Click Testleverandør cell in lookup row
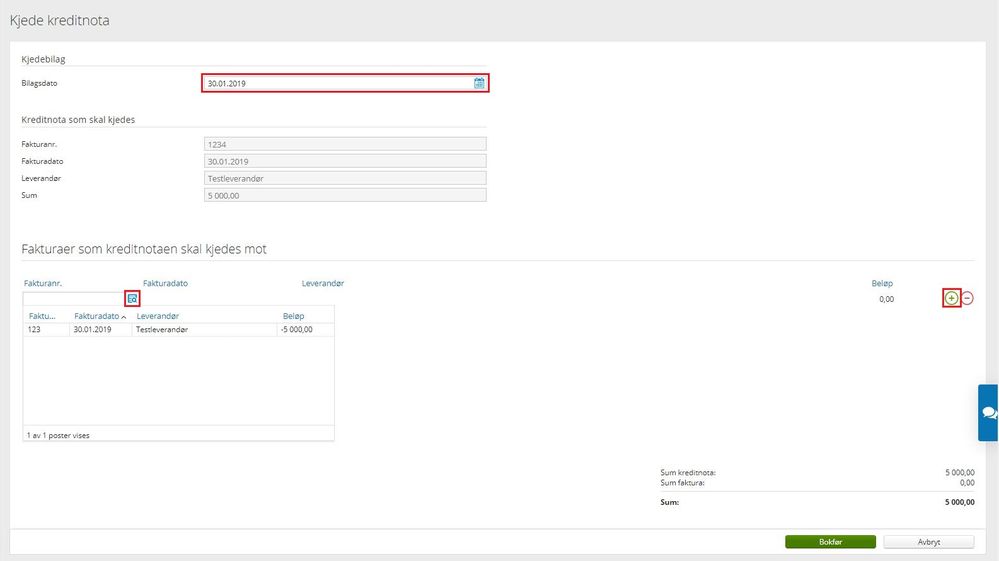 (x=162, y=330)
